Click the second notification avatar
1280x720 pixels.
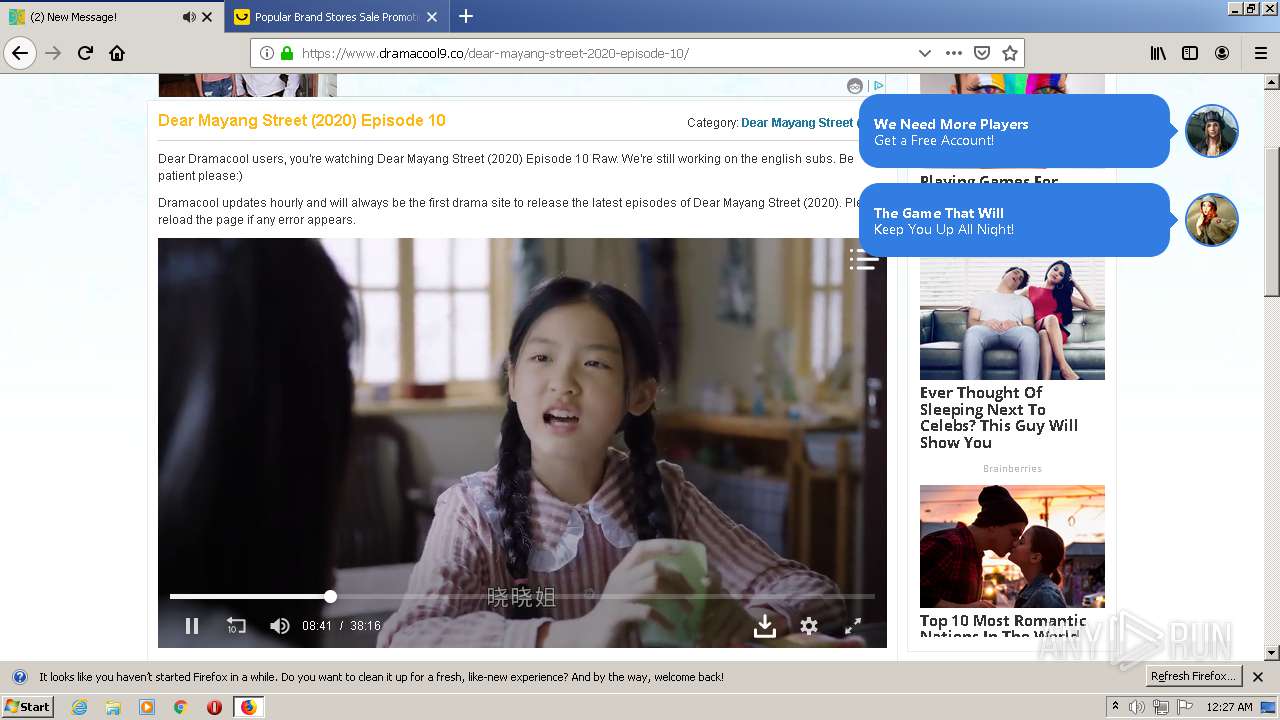click(x=1212, y=220)
